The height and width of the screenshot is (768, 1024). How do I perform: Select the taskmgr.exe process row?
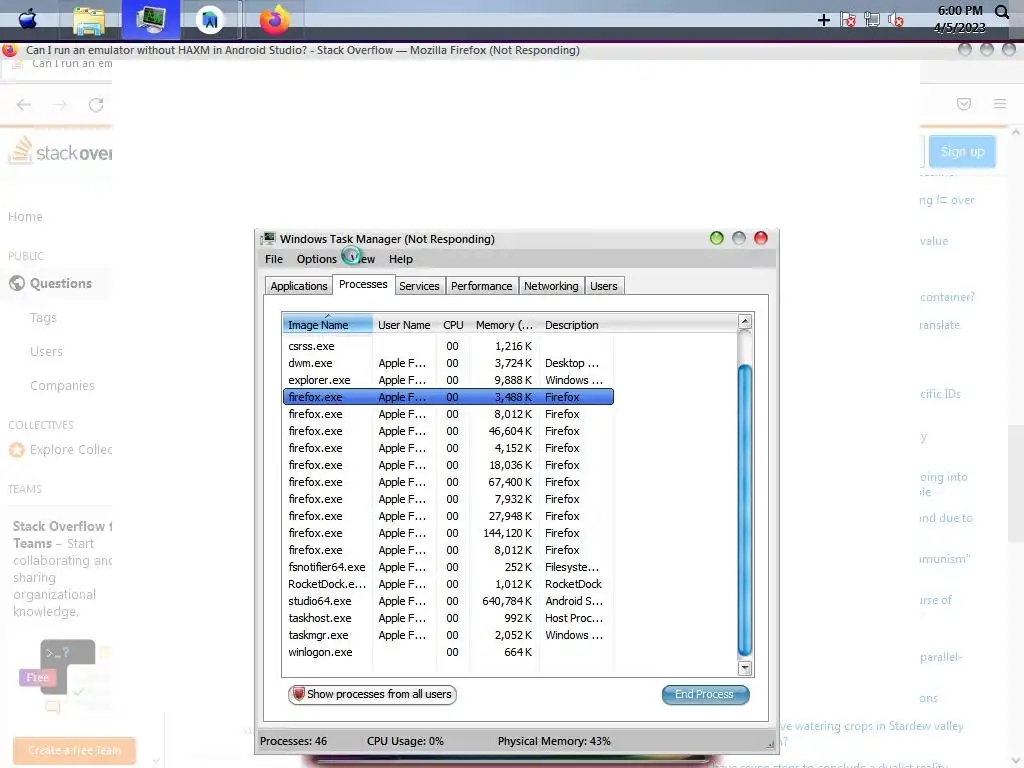(x=448, y=635)
